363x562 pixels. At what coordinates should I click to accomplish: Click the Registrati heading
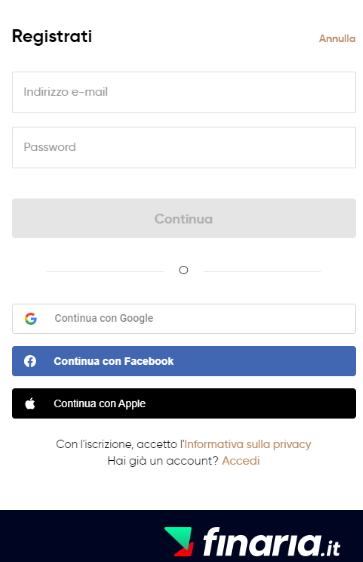point(52,37)
